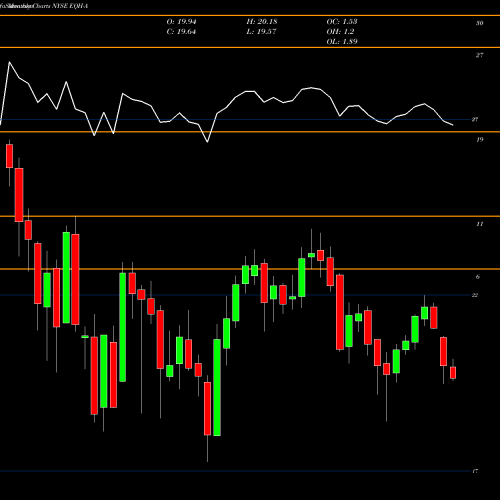Click the axis label 30
Image resolution: width=500 pixels, height=500 pixels.
tap(479, 23)
